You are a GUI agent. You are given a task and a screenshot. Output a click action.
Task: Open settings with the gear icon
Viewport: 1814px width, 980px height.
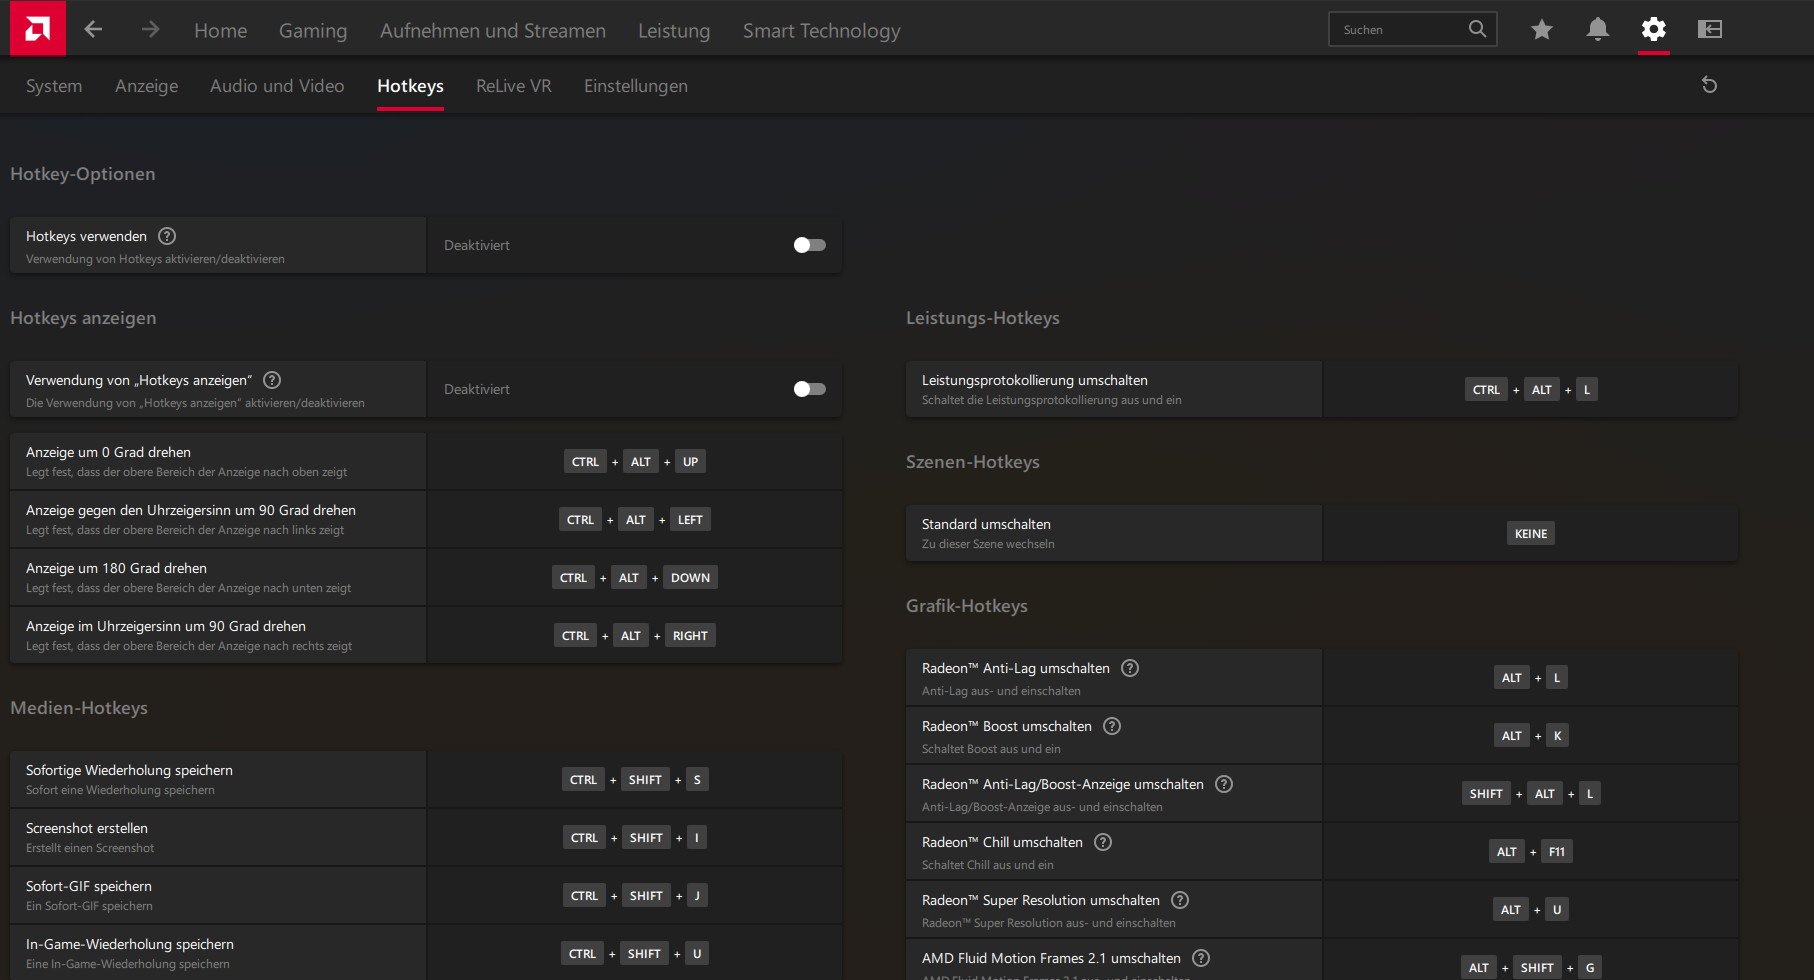pos(1654,30)
